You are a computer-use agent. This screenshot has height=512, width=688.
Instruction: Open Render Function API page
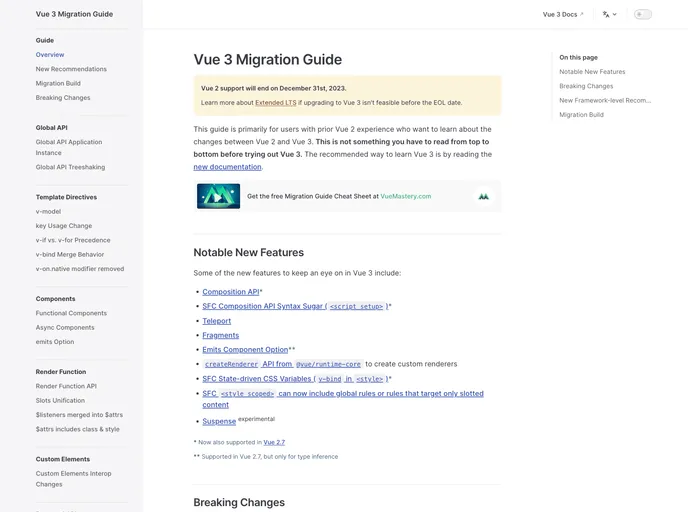coord(66,386)
